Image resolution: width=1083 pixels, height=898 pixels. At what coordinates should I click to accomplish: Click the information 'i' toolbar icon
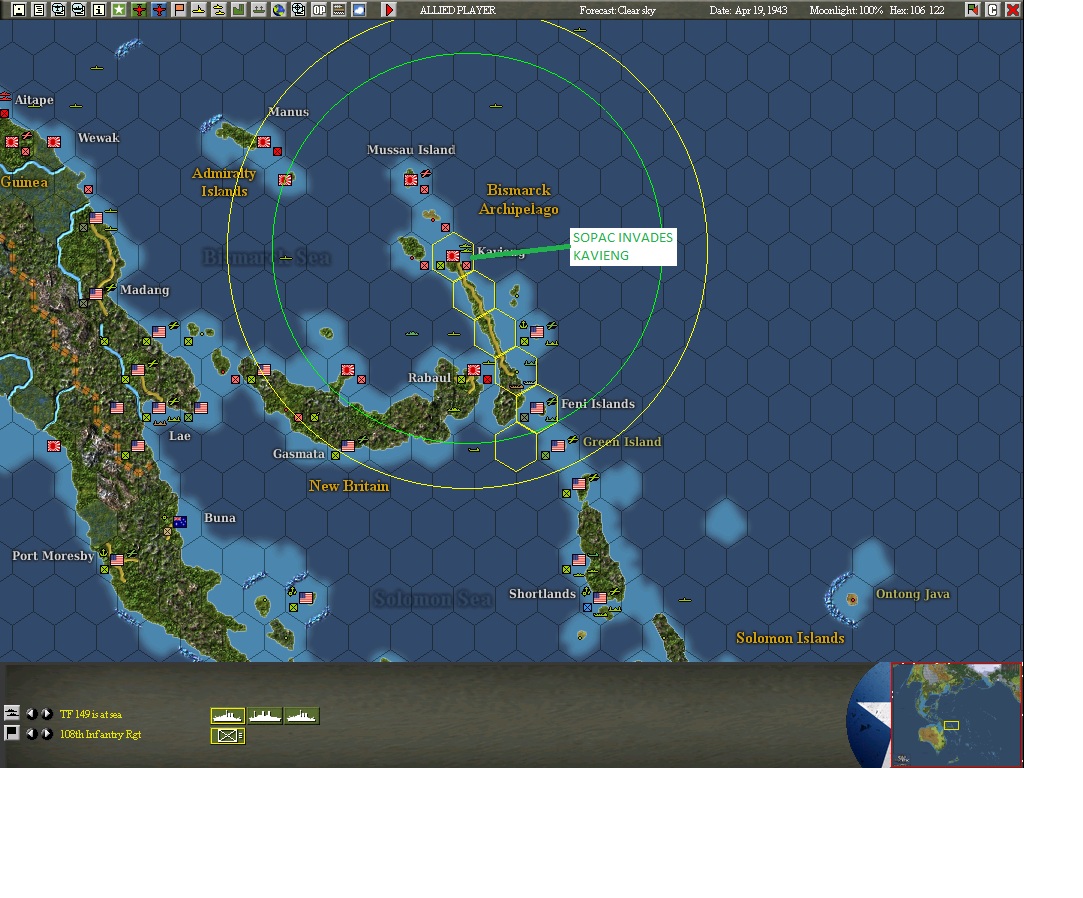(99, 10)
